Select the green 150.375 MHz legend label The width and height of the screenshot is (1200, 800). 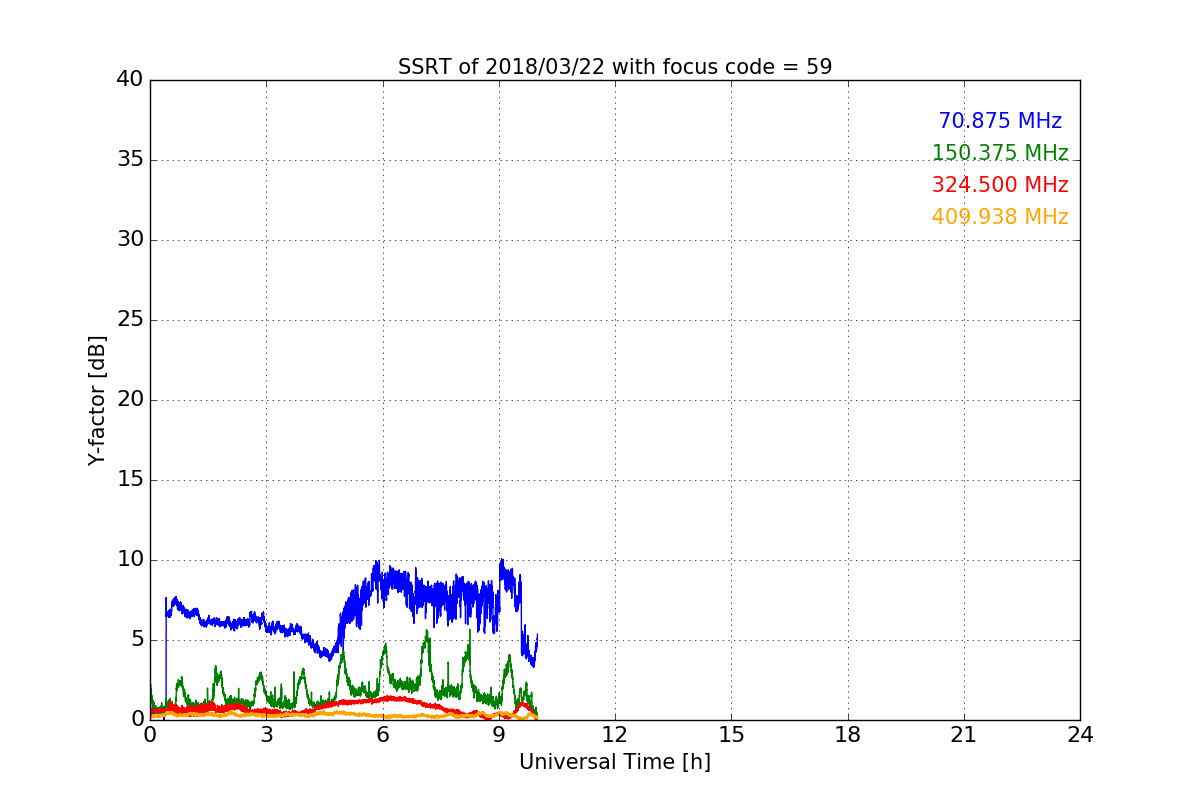[x=1000, y=153]
